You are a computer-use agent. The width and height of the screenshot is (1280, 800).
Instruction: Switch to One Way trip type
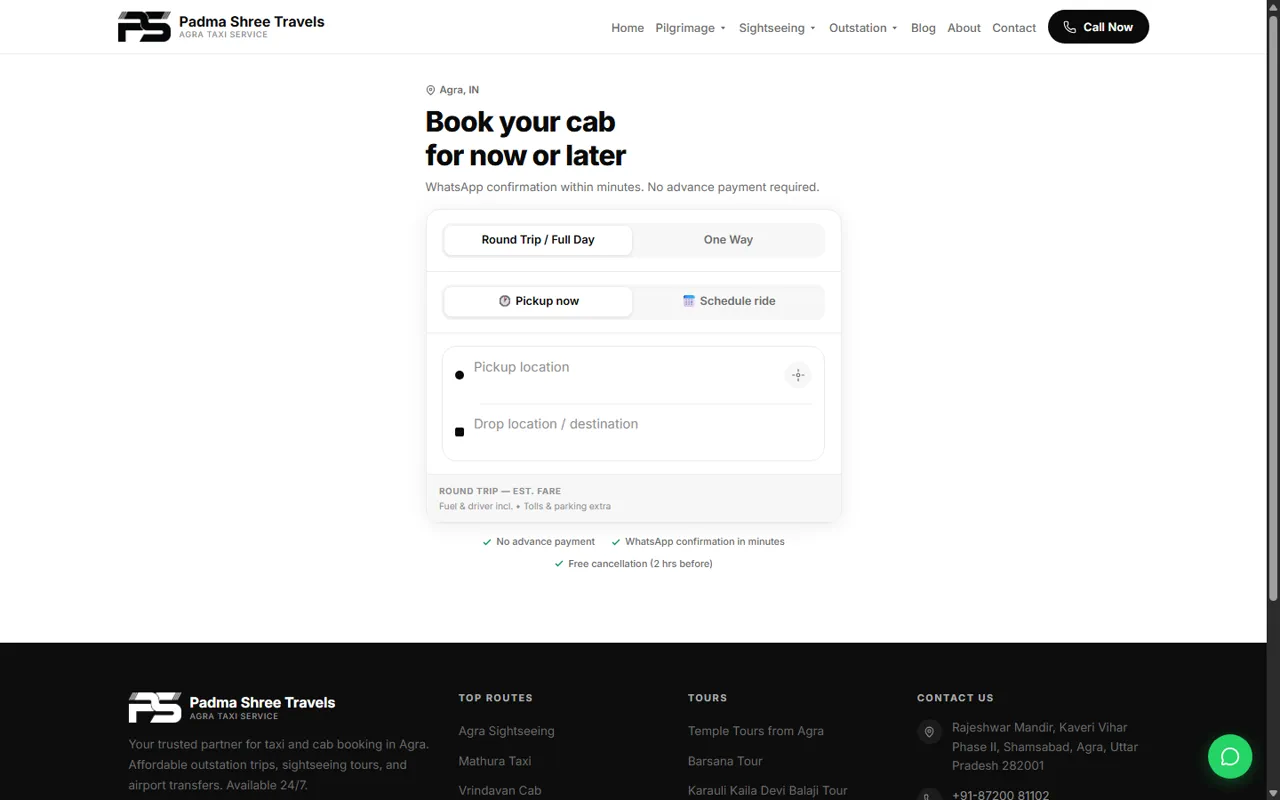728,240
